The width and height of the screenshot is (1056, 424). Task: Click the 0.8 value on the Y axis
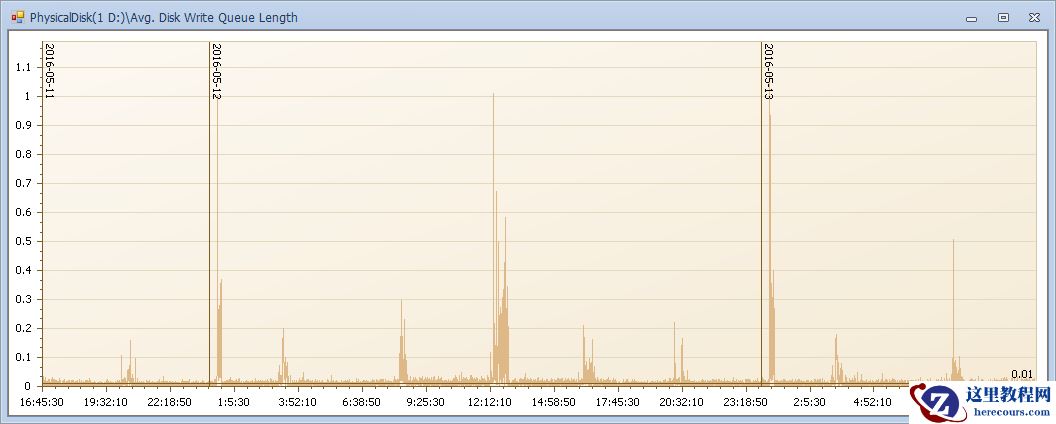pyautogui.click(x=24, y=154)
